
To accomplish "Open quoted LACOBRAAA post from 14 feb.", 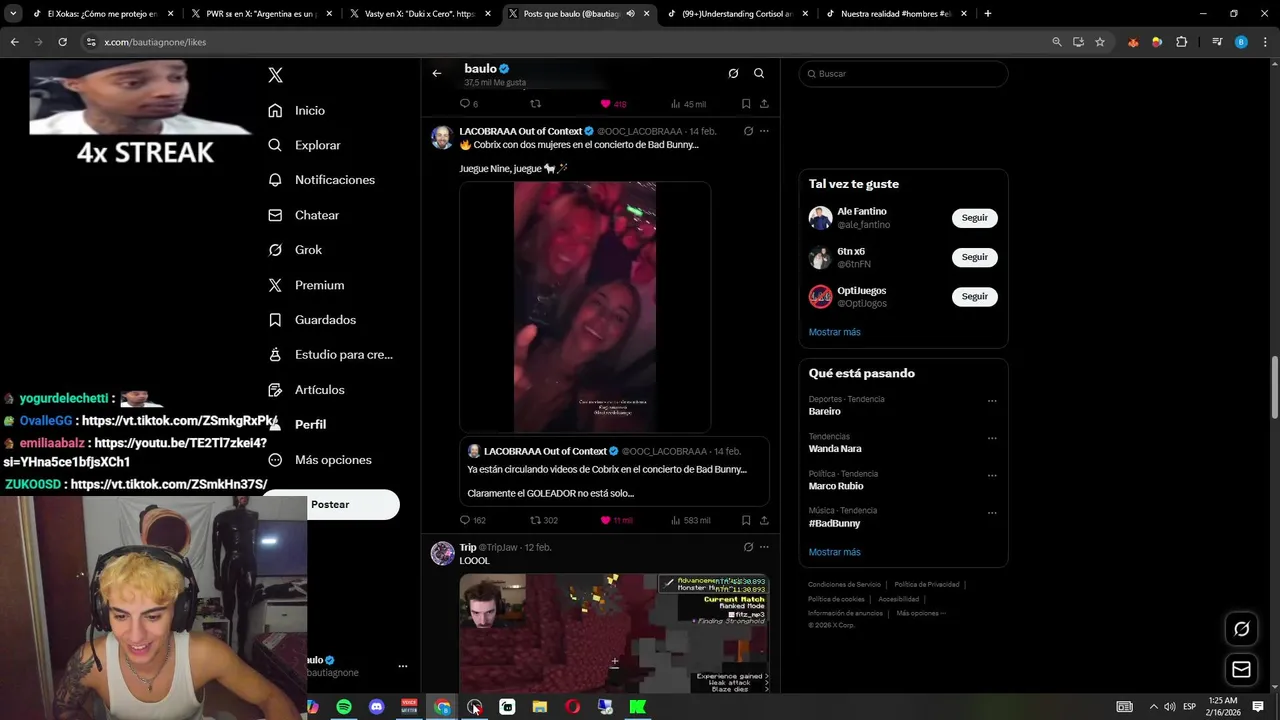I will point(614,472).
